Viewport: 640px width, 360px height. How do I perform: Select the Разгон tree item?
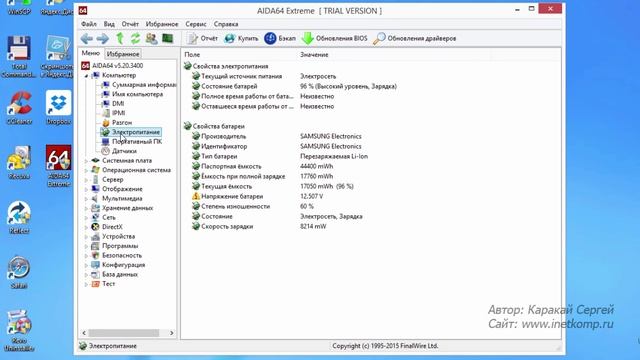pyautogui.click(x=122, y=122)
